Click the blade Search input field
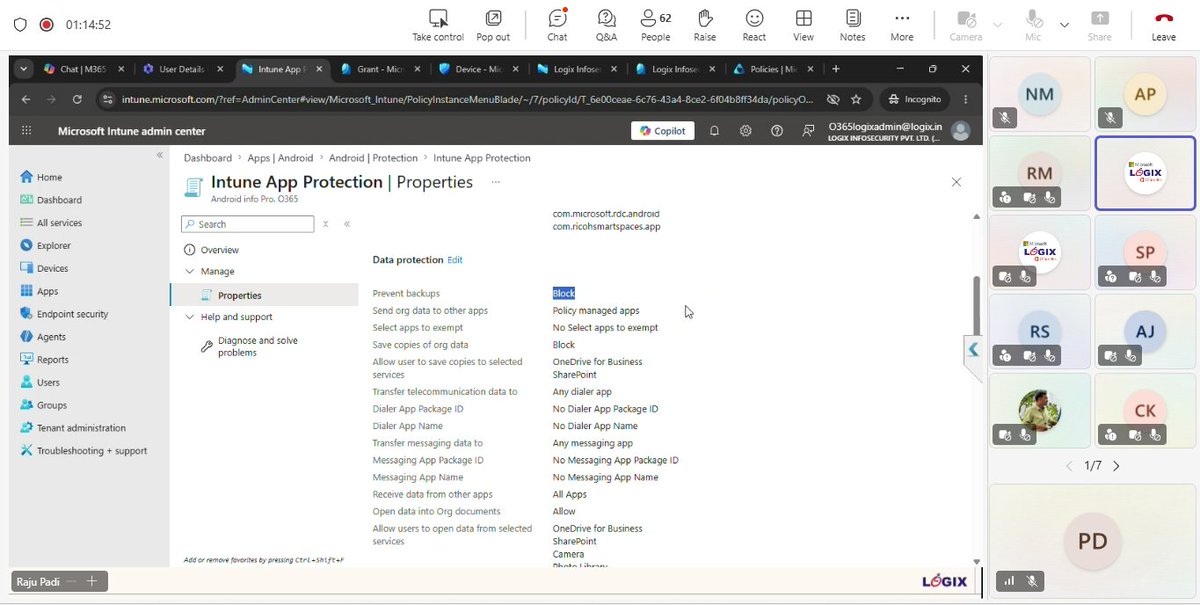Screen dimensions: 1200x605 (248, 224)
